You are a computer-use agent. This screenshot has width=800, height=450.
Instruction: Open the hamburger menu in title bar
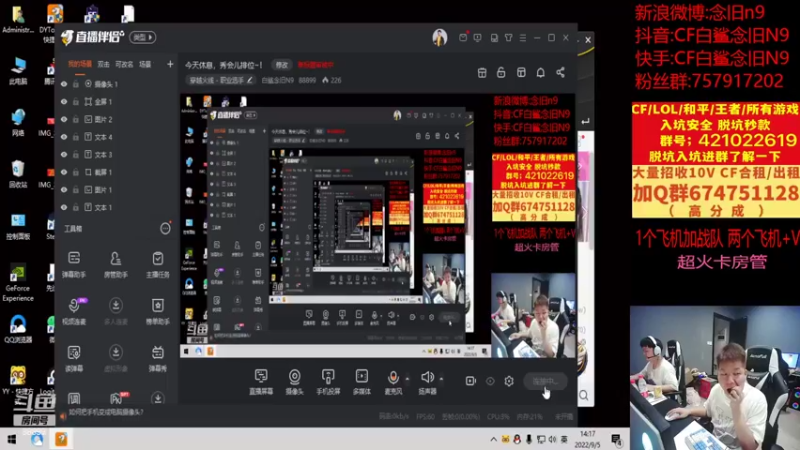523,38
